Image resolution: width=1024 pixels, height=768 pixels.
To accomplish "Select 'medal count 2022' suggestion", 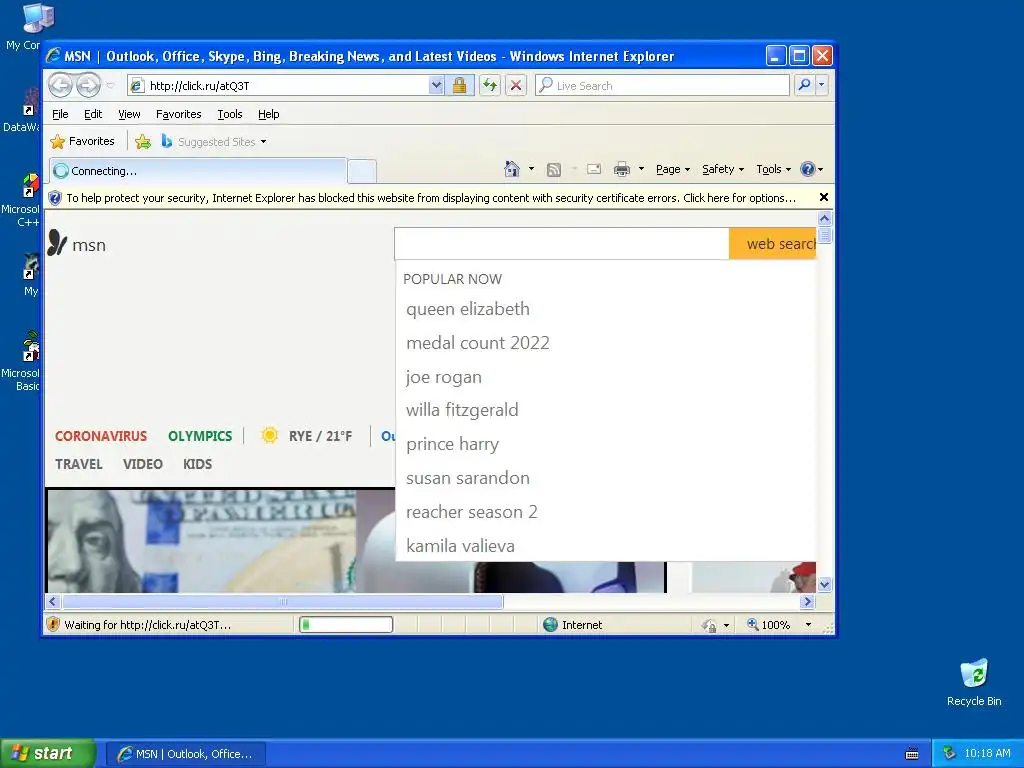I will point(477,343).
